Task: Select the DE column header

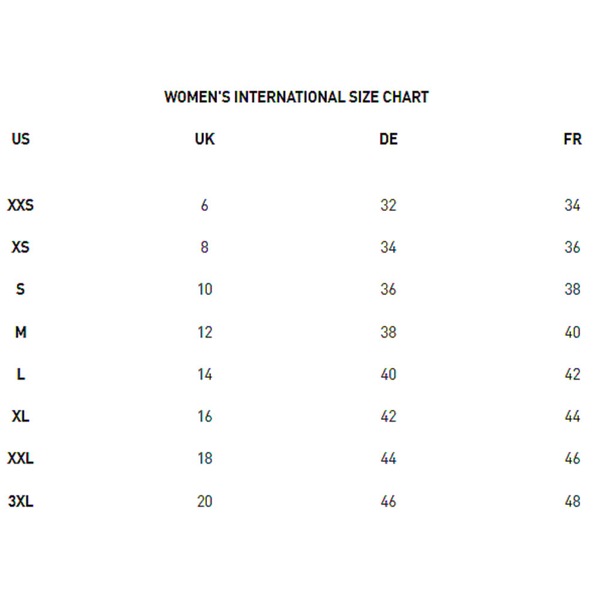Action: pos(388,139)
